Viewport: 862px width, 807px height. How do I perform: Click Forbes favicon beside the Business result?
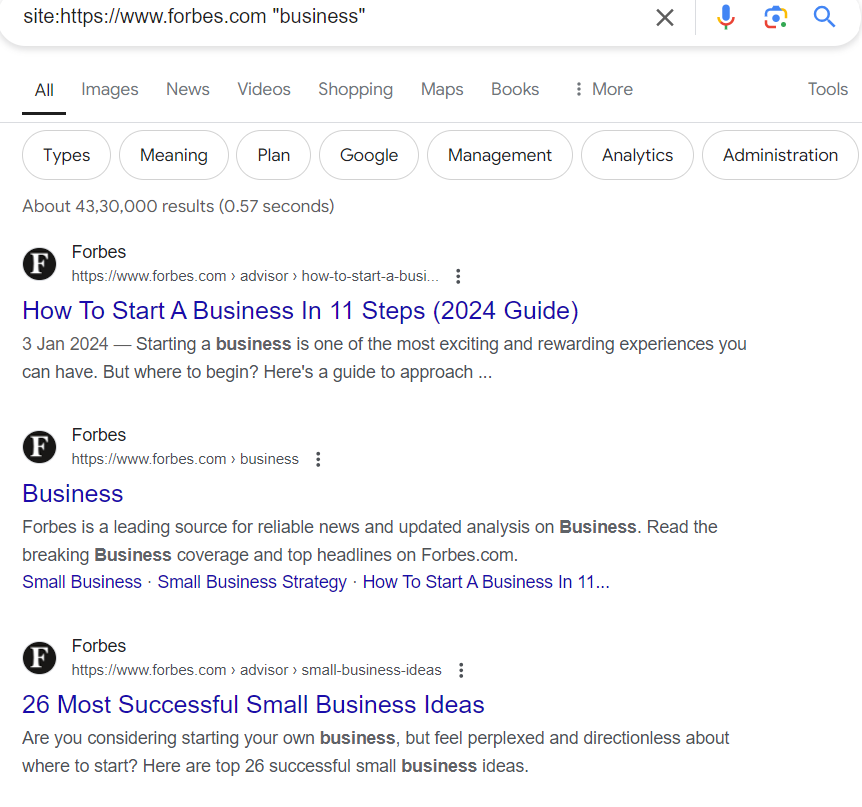coord(40,447)
